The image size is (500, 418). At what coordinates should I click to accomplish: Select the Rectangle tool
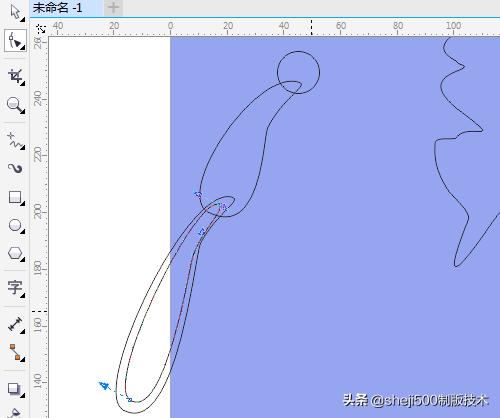15,197
